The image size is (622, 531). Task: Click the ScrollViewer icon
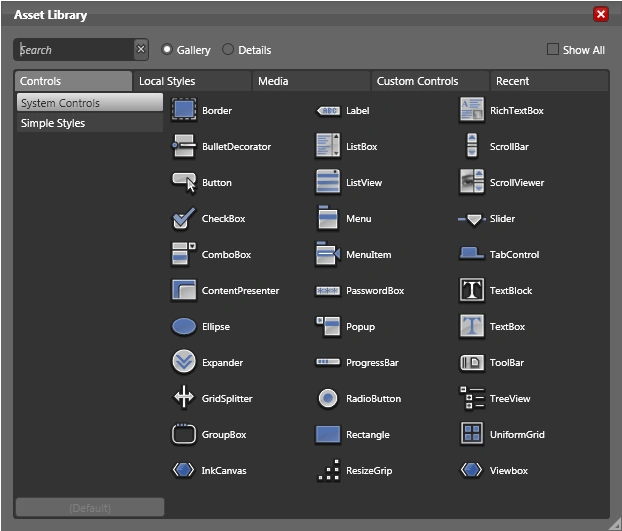(x=472, y=181)
